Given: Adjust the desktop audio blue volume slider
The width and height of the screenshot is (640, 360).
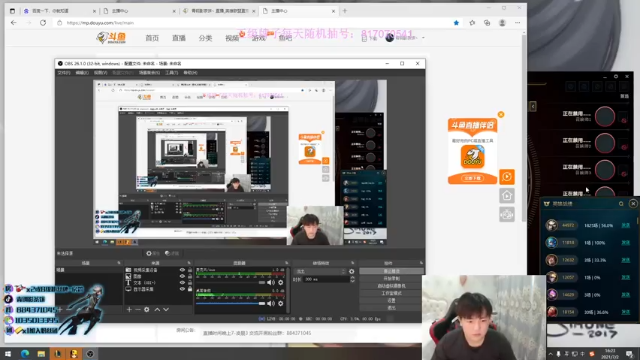Looking at the screenshot, I should pos(231,303).
